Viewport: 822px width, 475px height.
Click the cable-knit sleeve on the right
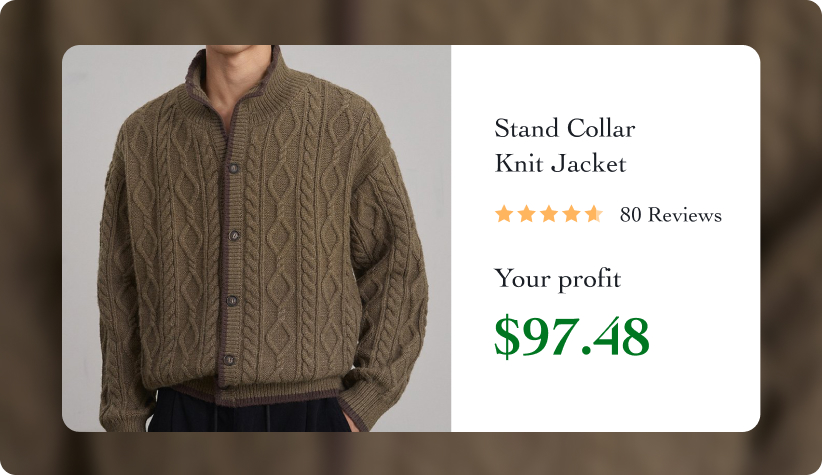pos(391,273)
